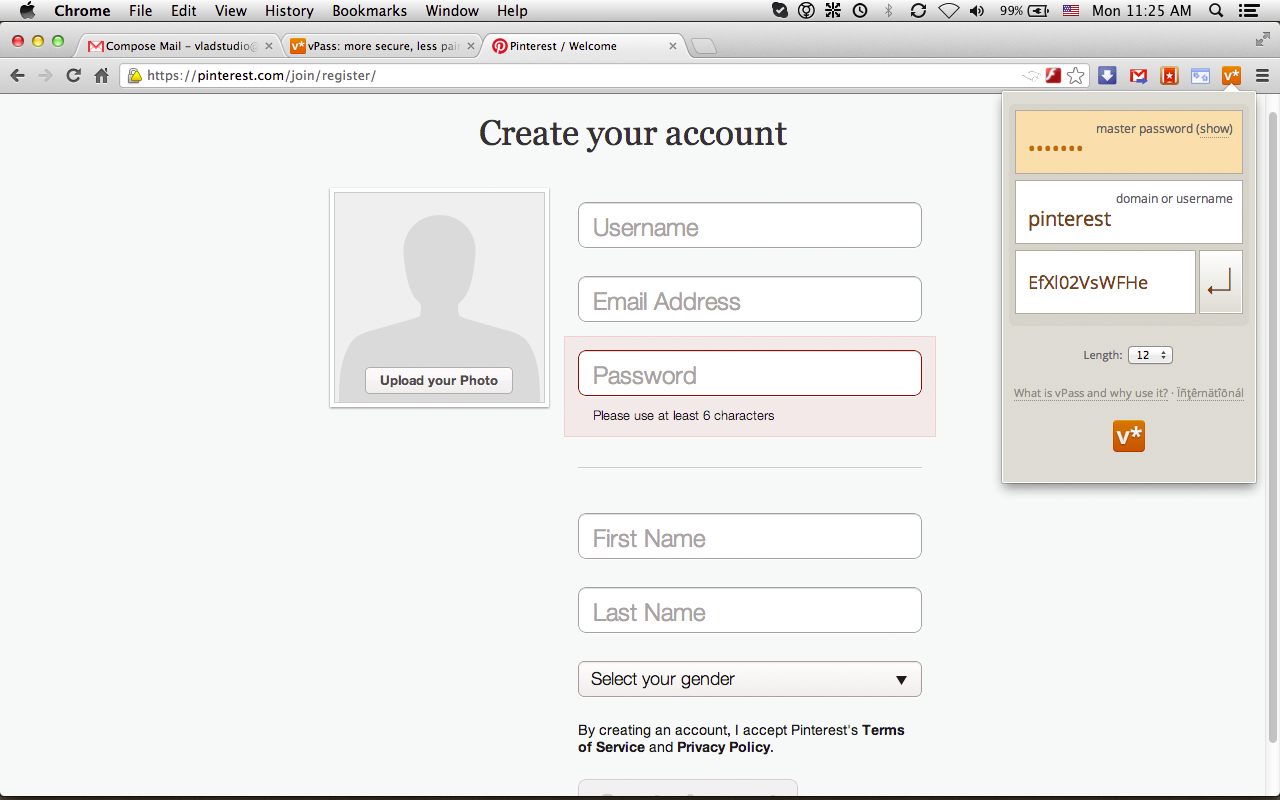The image size is (1280, 800).
Task: Click the International link in vPass
Action: [1210, 393]
